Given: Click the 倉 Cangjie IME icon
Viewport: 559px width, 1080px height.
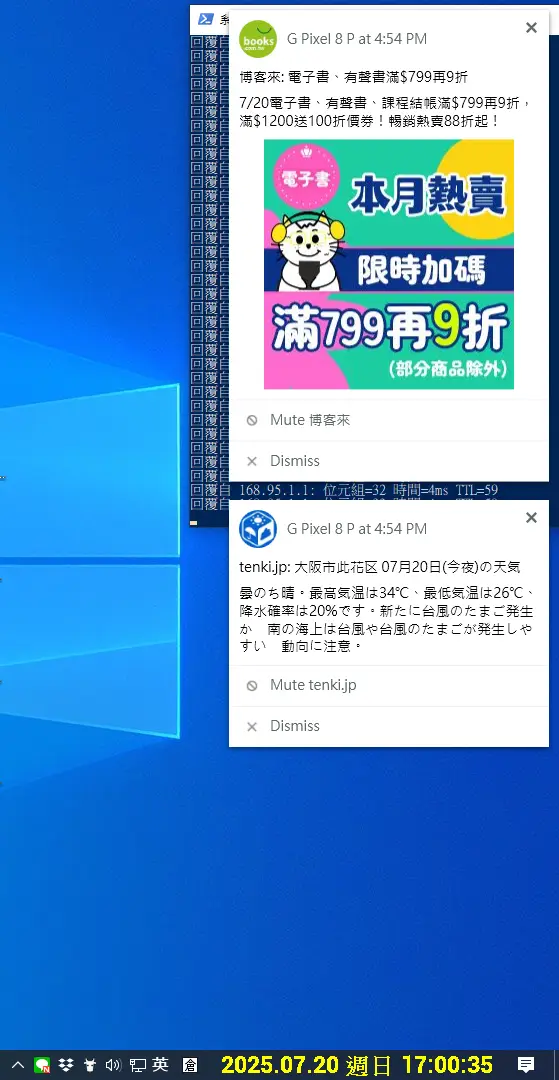Looking at the screenshot, I should [191, 1065].
